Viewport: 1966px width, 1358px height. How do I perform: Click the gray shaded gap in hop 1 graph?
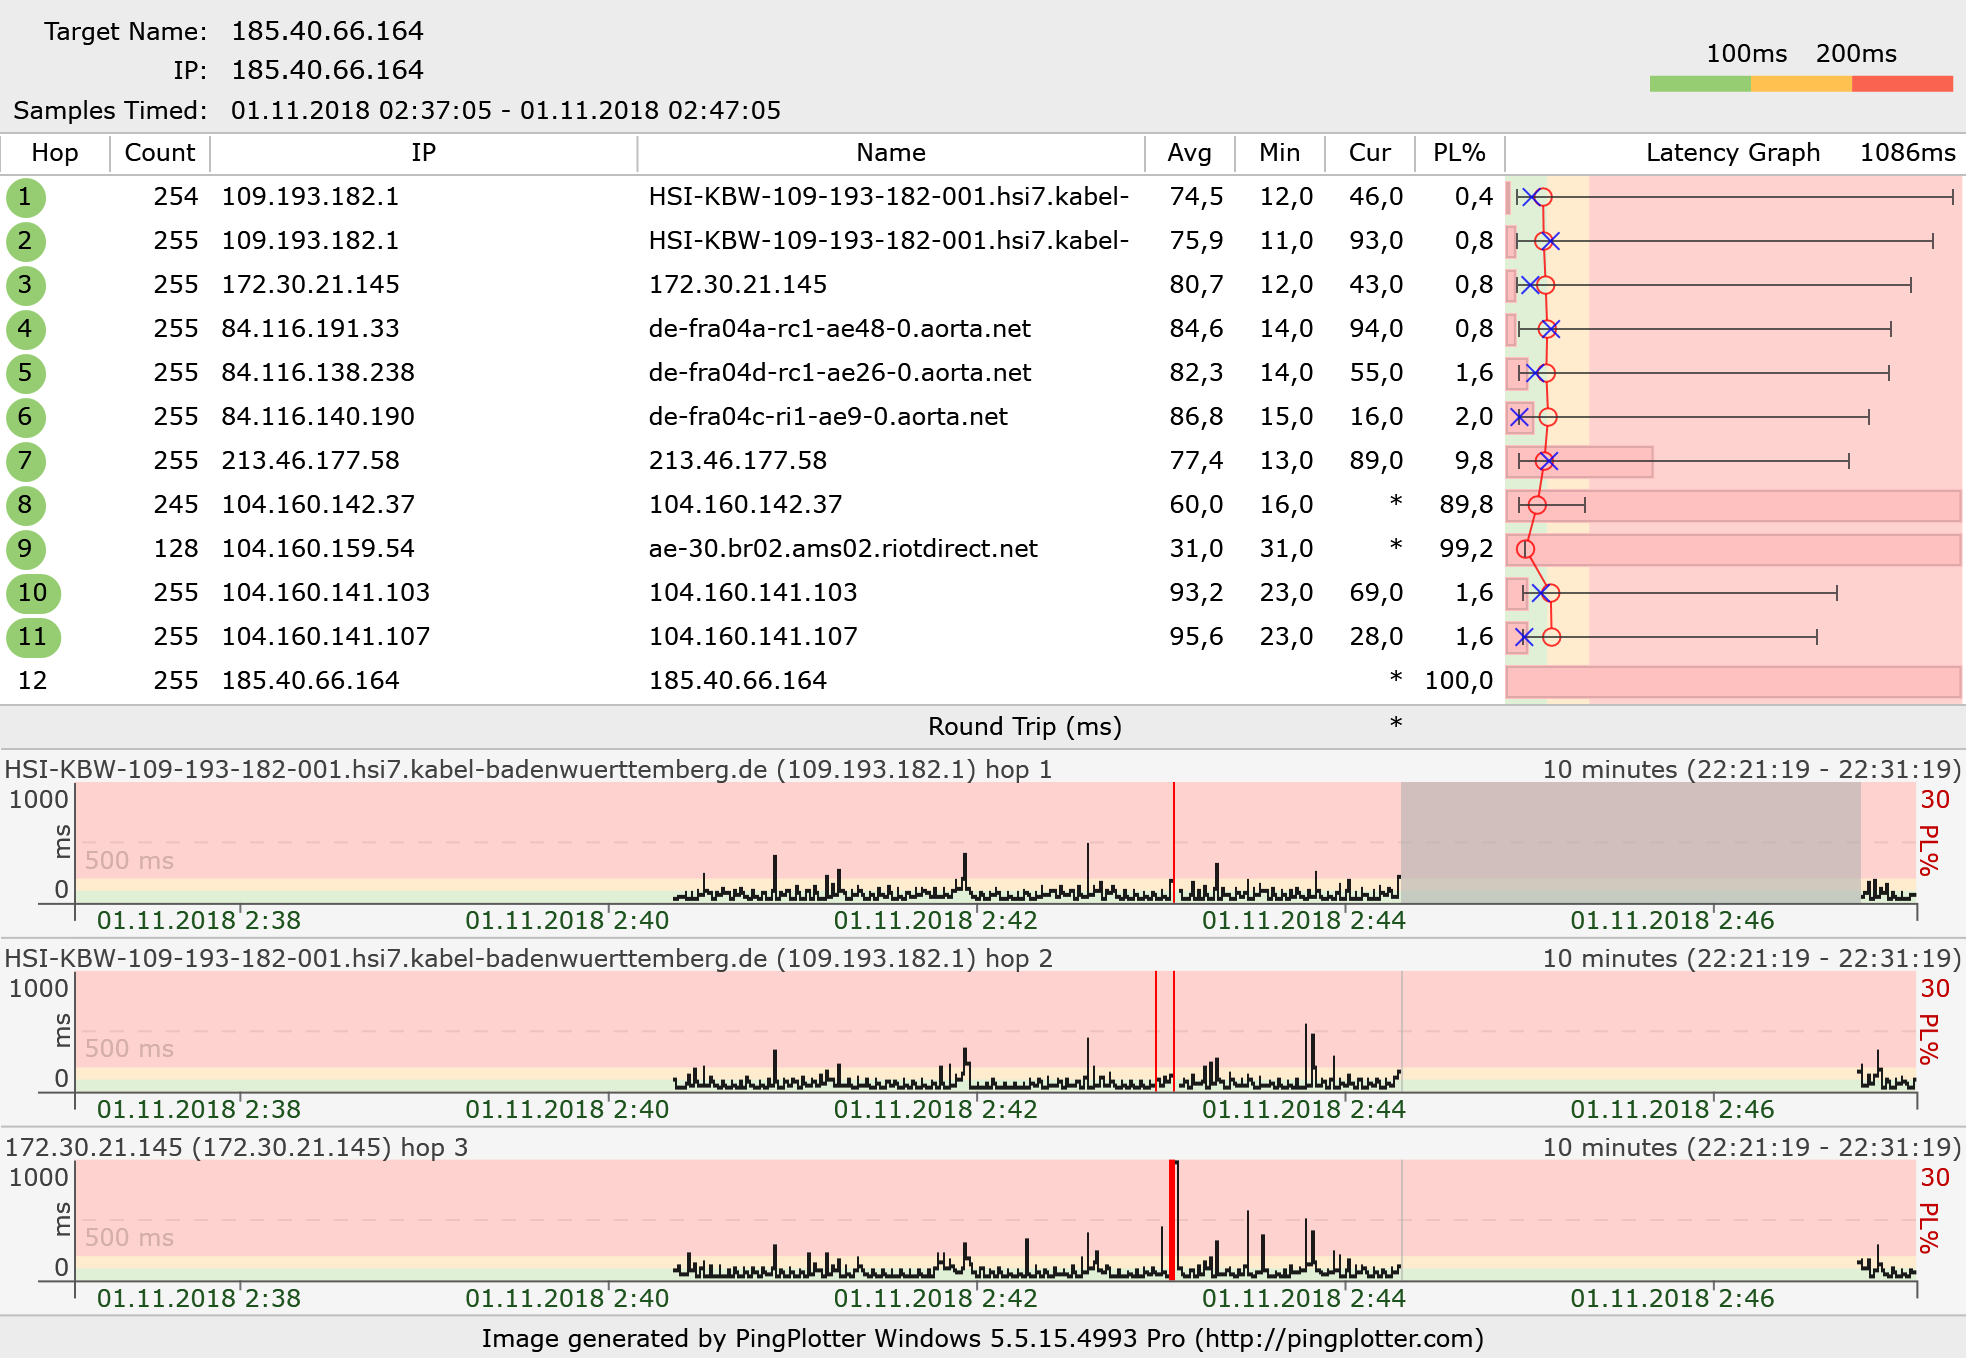[x=1630, y=842]
